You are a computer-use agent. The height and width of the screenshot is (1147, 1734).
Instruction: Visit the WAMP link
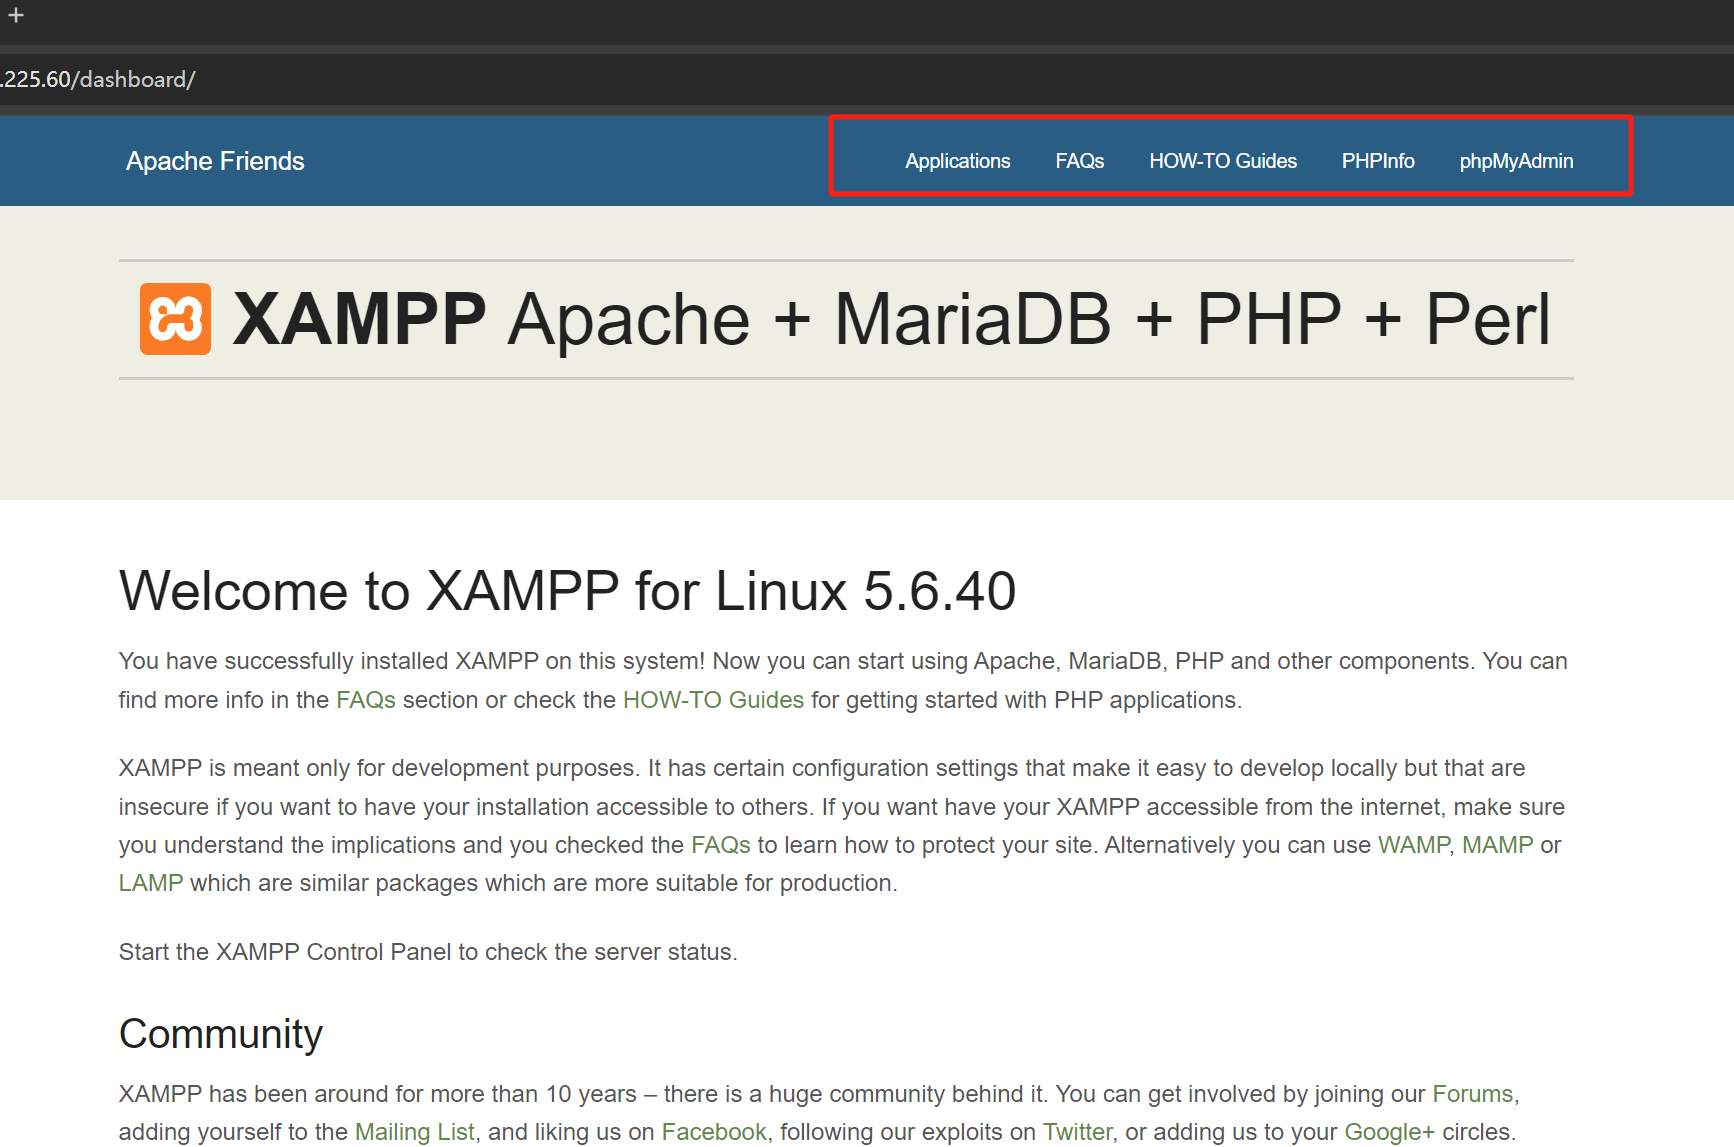coord(1414,845)
